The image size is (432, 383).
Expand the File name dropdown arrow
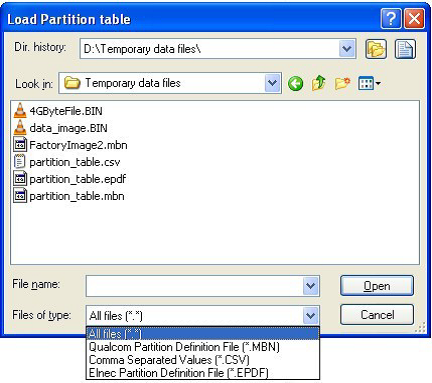(x=311, y=286)
